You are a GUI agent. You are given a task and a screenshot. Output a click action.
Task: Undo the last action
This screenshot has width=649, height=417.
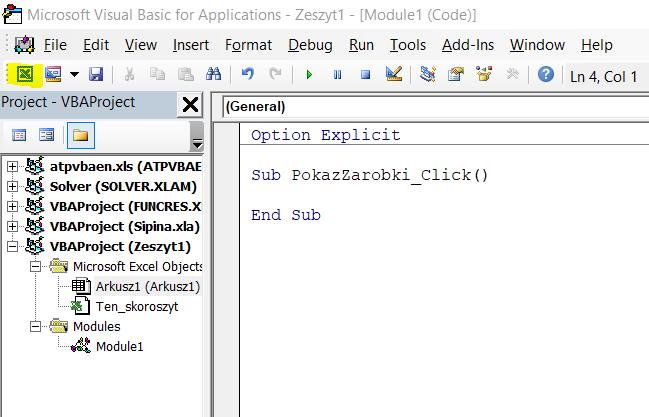click(248, 75)
